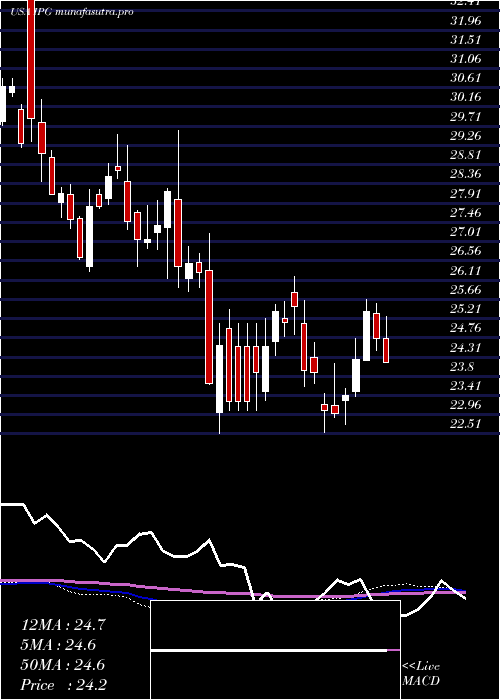Click the 'Price : 24.2' readout
The image size is (500, 700).
click(63, 684)
